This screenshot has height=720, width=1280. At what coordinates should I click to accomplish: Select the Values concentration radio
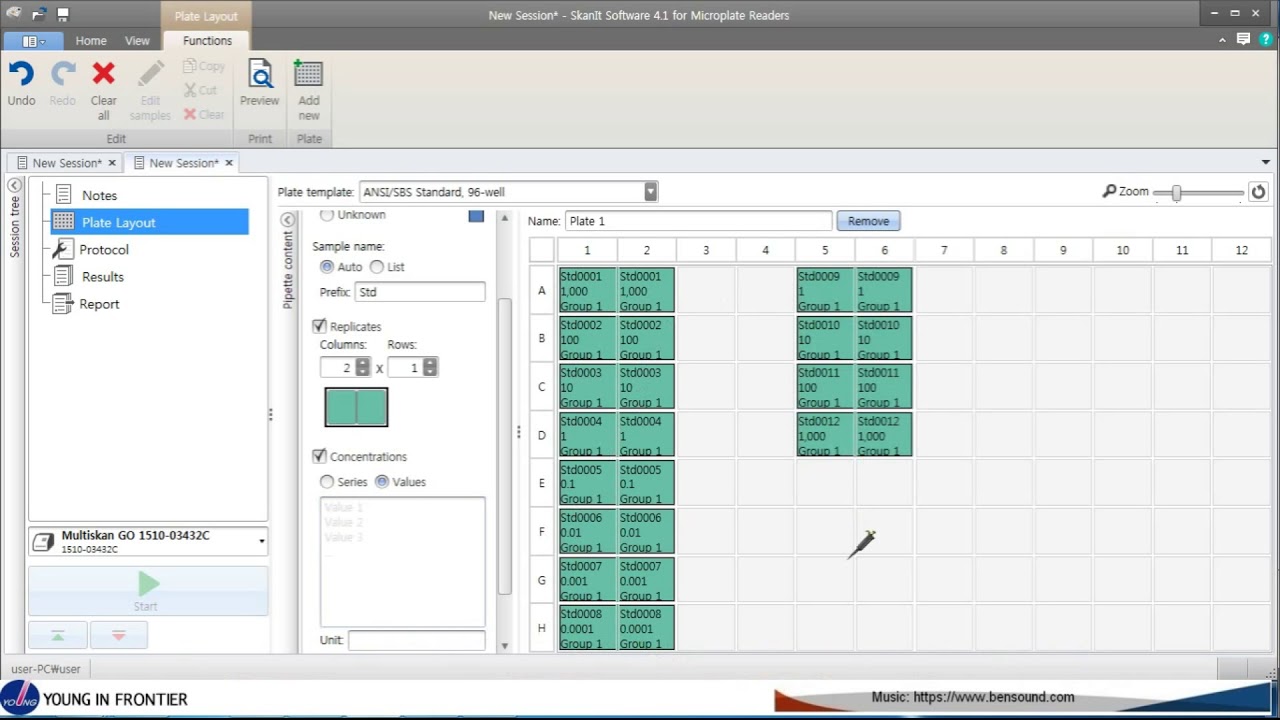point(382,482)
